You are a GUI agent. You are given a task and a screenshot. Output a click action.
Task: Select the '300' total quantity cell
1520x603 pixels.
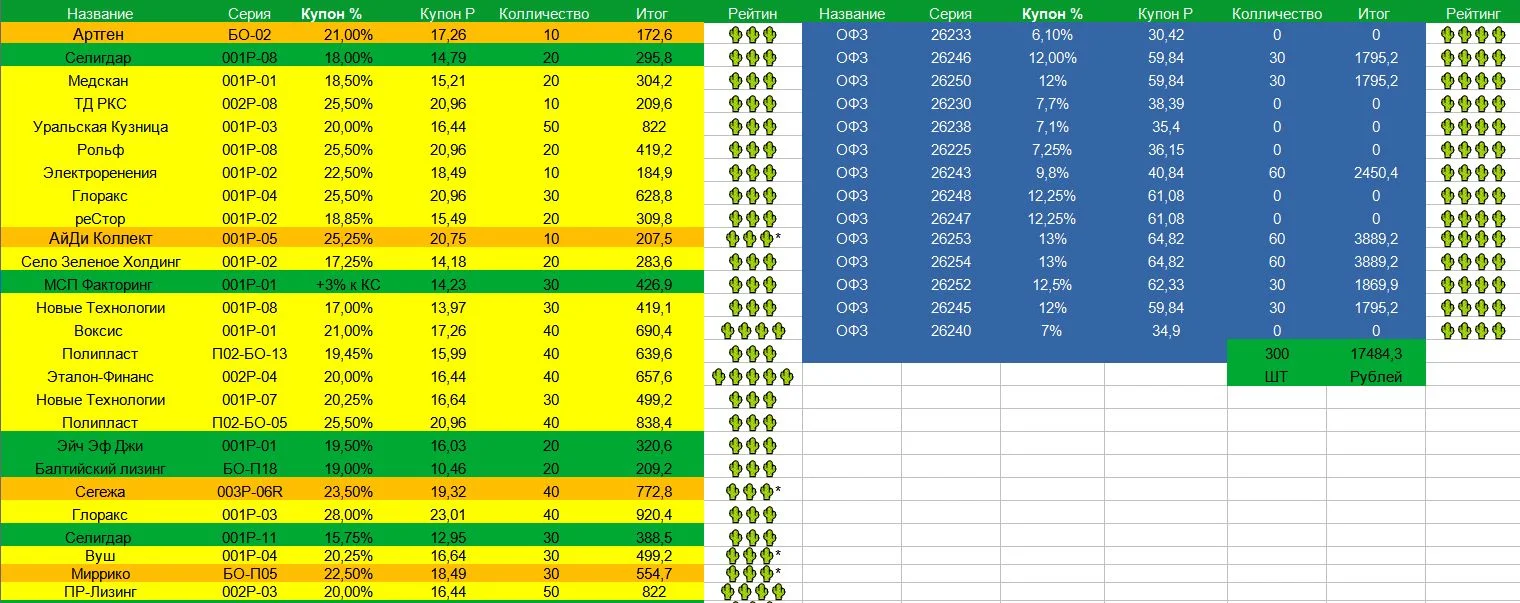pyautogui.click(x=1277, y=354)
